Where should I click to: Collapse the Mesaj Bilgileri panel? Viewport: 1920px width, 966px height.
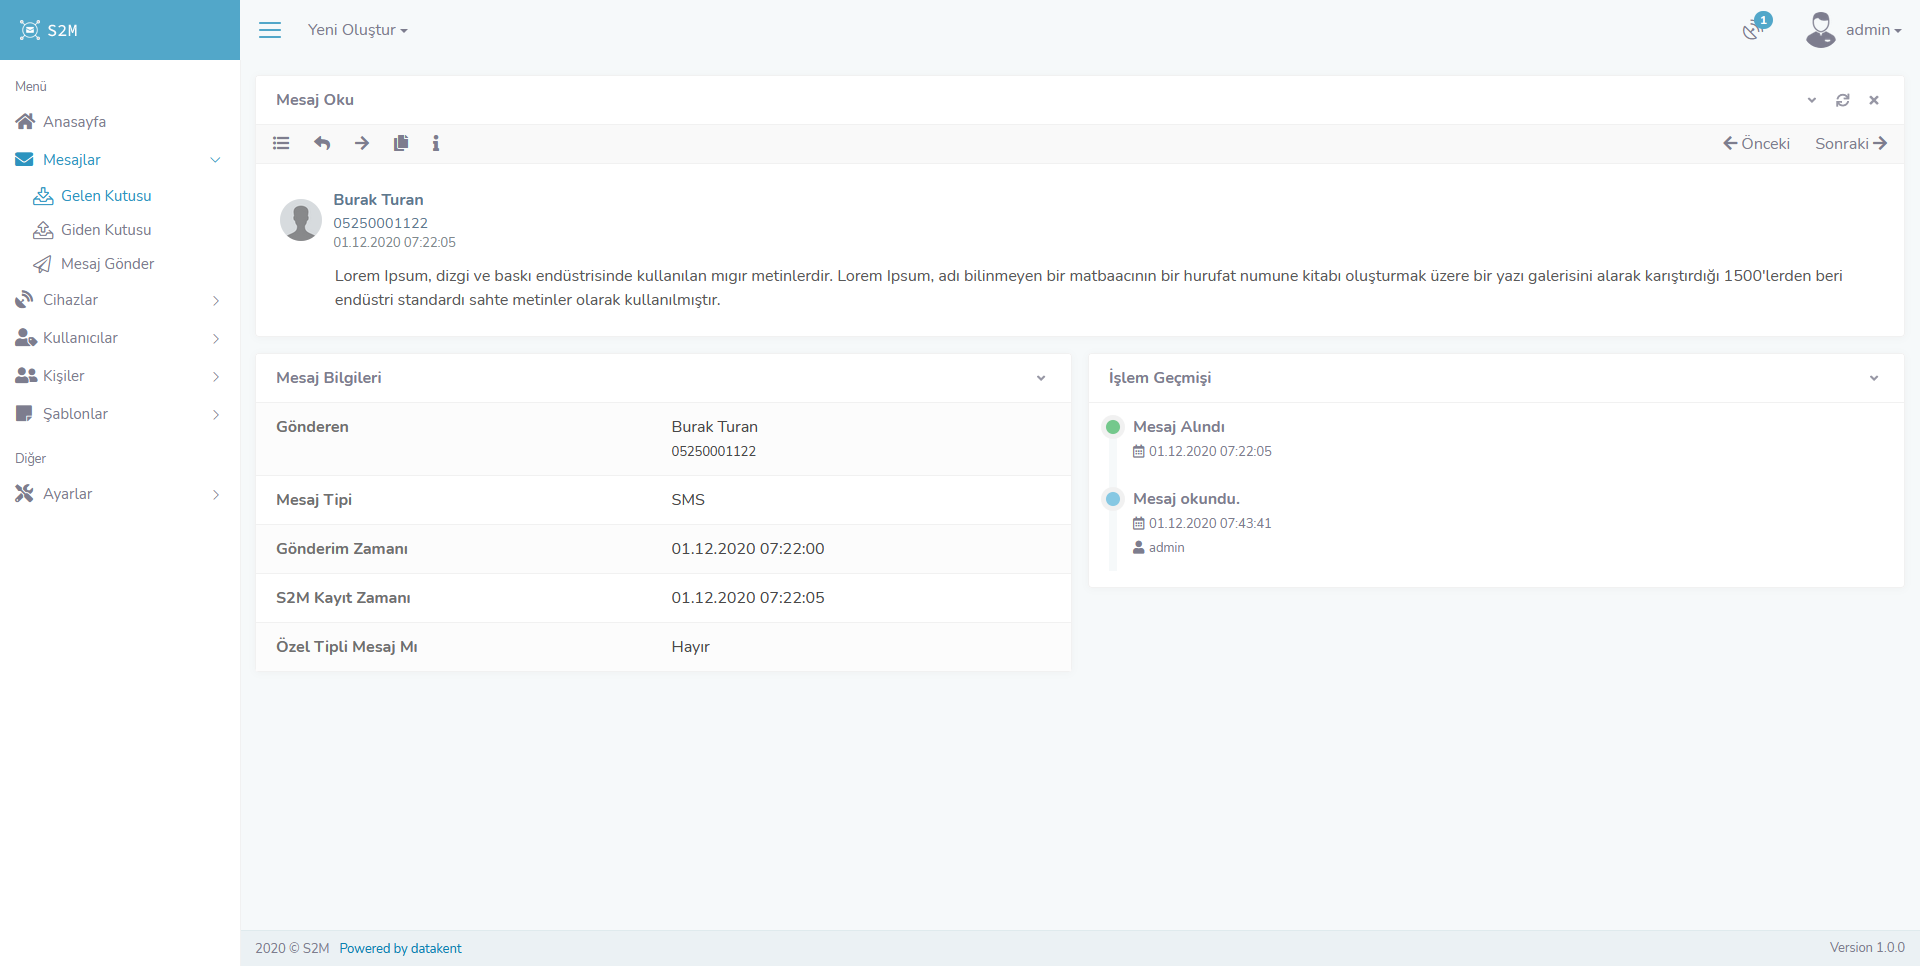click(x=1040, y=378)
